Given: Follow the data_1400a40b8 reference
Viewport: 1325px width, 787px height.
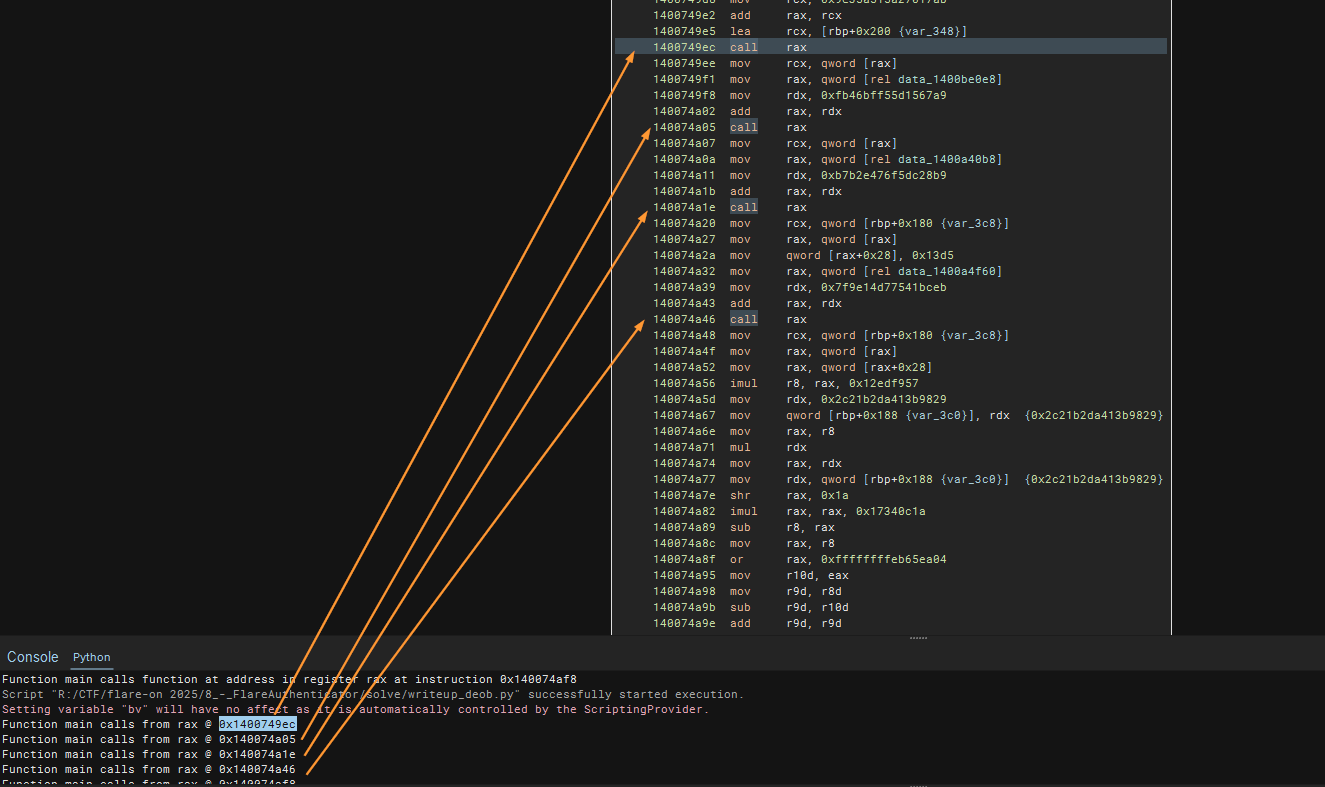Looking at the screenshot, I should 946,159.
